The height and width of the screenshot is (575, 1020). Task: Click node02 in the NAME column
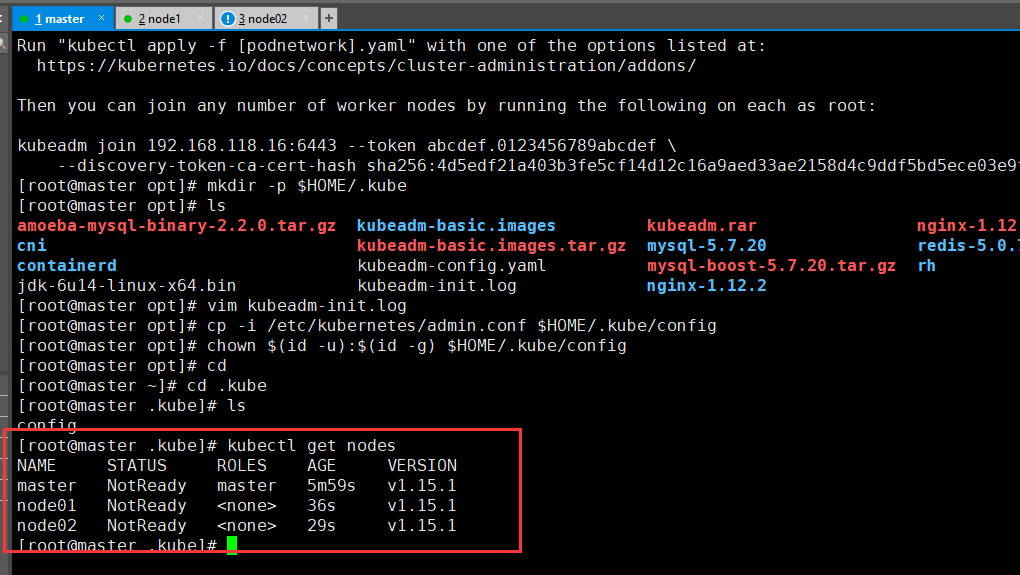(x=46, y=526)
